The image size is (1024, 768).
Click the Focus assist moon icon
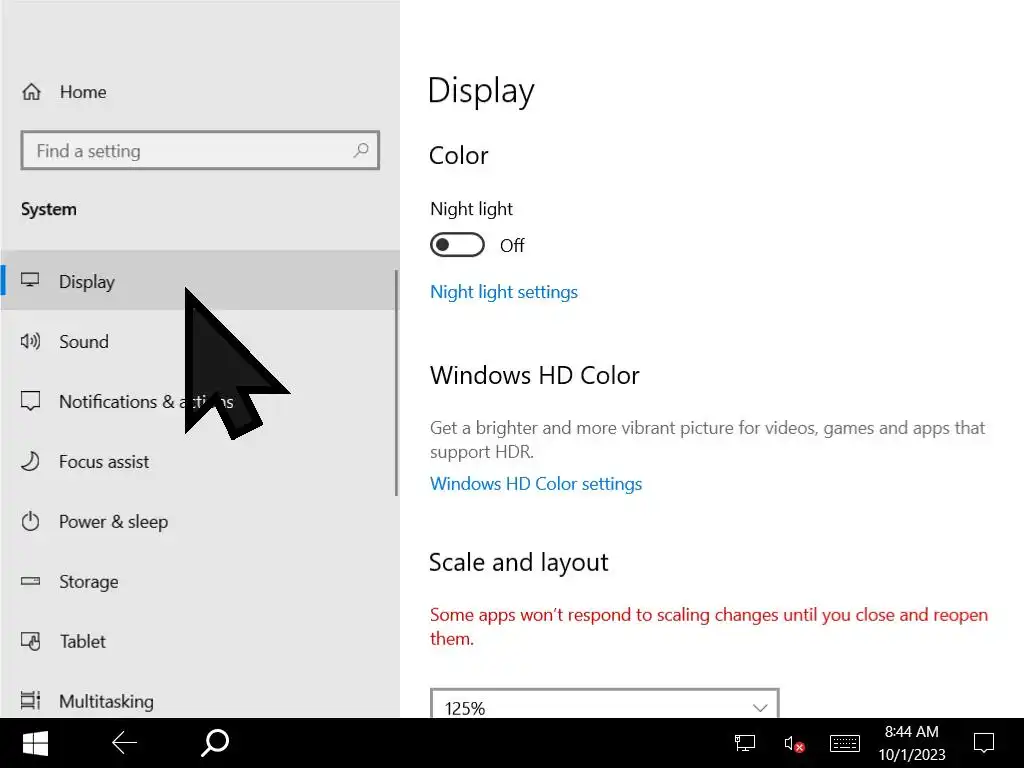click(30, 461)
